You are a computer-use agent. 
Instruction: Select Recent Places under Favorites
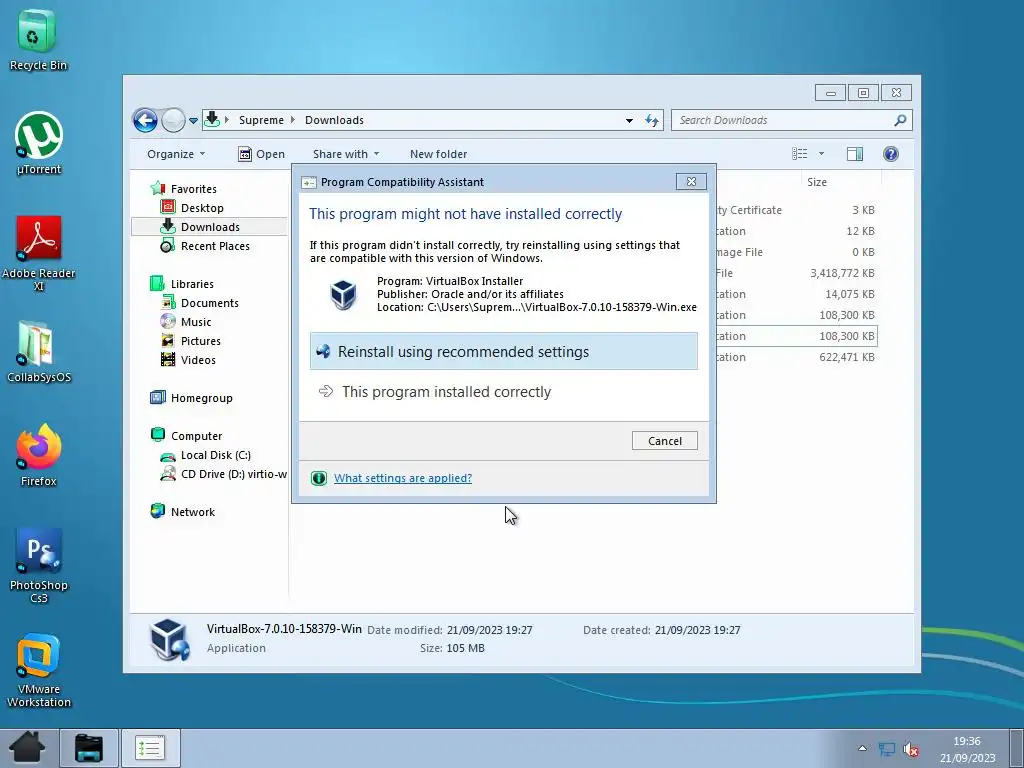tap(205, 246)
